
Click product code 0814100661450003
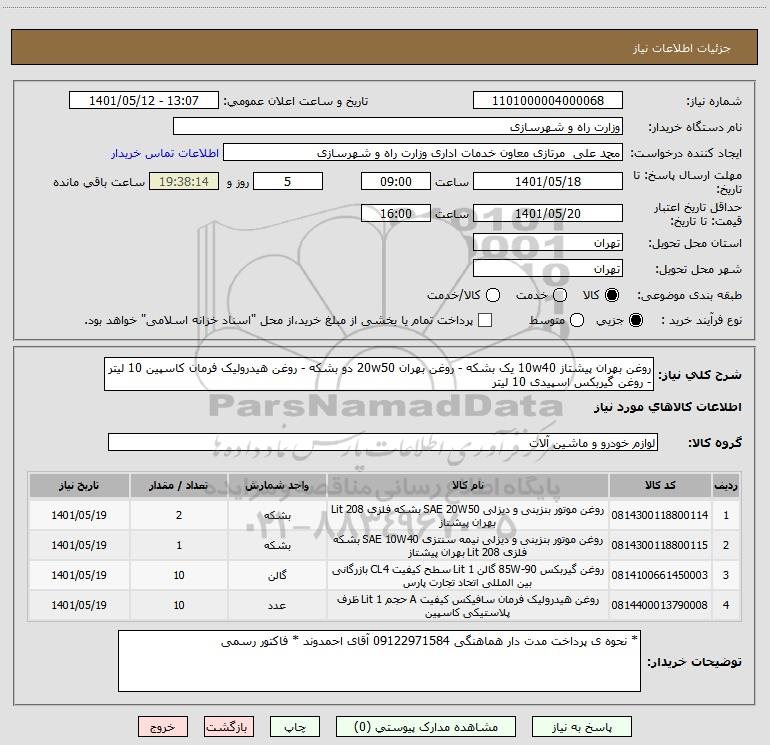(x=660, y=575)
